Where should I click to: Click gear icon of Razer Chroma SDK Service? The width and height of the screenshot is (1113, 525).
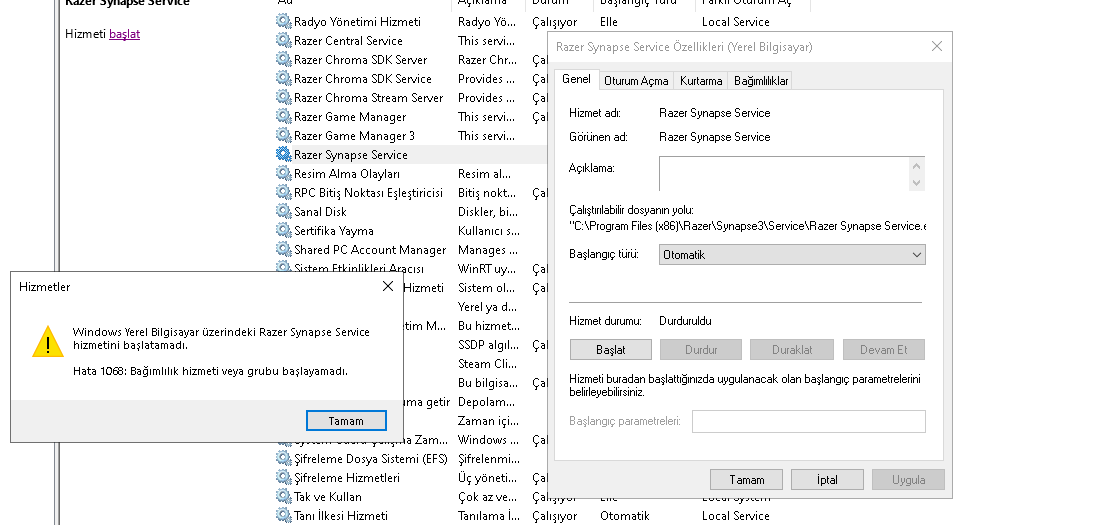pyautogui.click(x=283, y=78)
